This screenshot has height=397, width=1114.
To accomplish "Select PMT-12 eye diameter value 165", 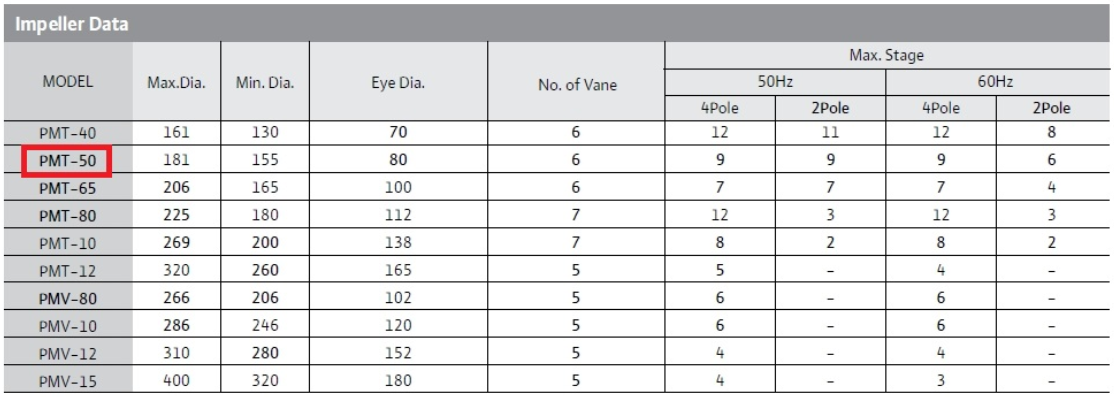I will (398, 271).
